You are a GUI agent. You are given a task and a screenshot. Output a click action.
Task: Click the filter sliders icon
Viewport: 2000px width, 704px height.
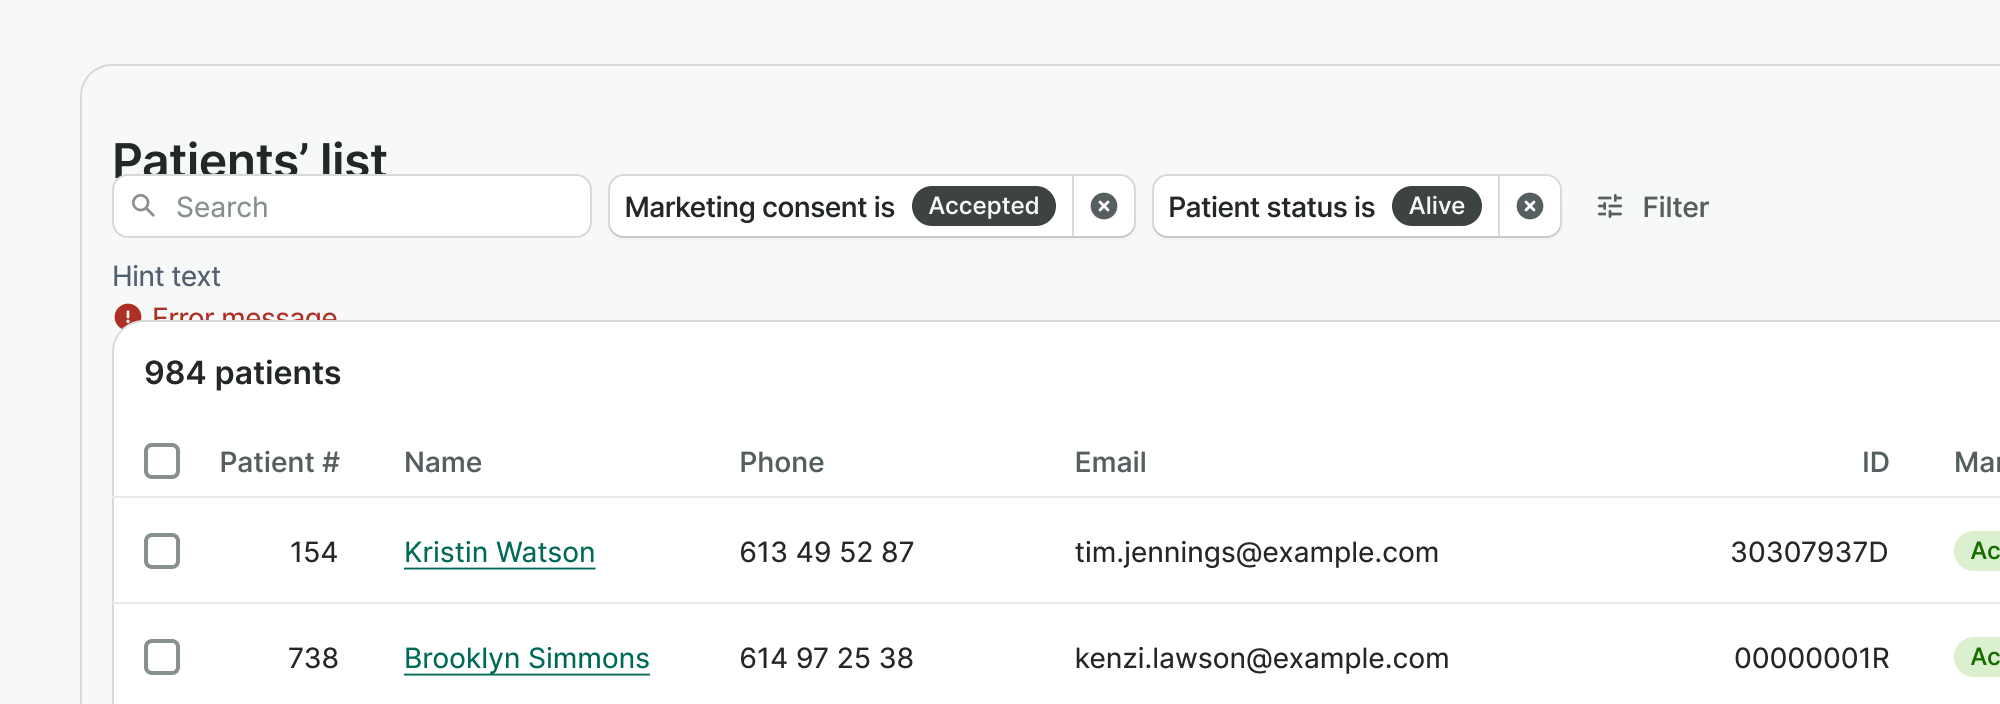tap(1610, 206)
